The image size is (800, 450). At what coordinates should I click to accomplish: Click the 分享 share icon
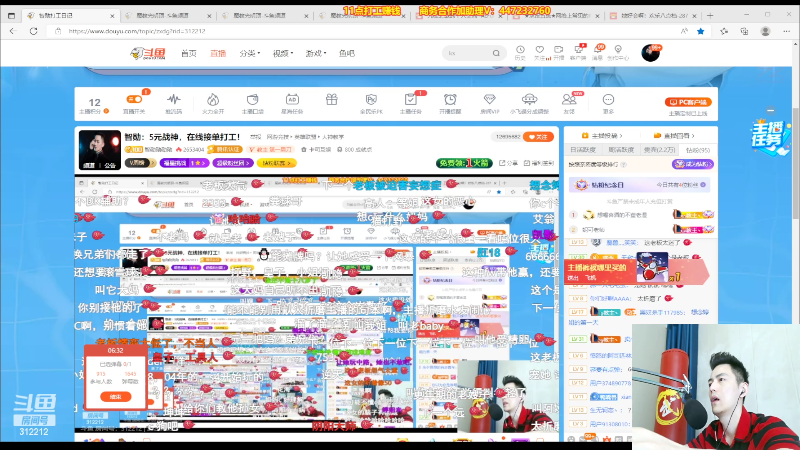tap(508, 163)
